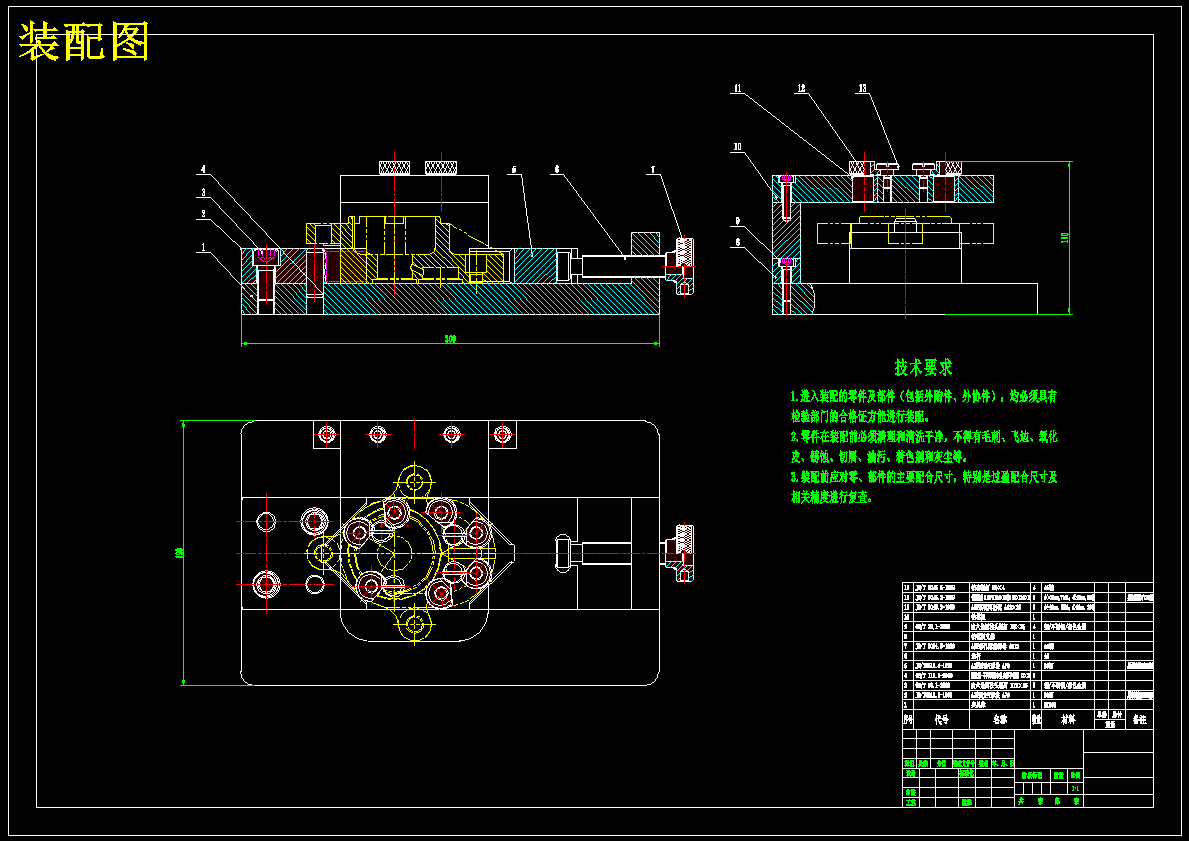Viewport: 1189px width, 841px height.
Task: Click the 备注 column header in parts list
Action: point(1139,719)
